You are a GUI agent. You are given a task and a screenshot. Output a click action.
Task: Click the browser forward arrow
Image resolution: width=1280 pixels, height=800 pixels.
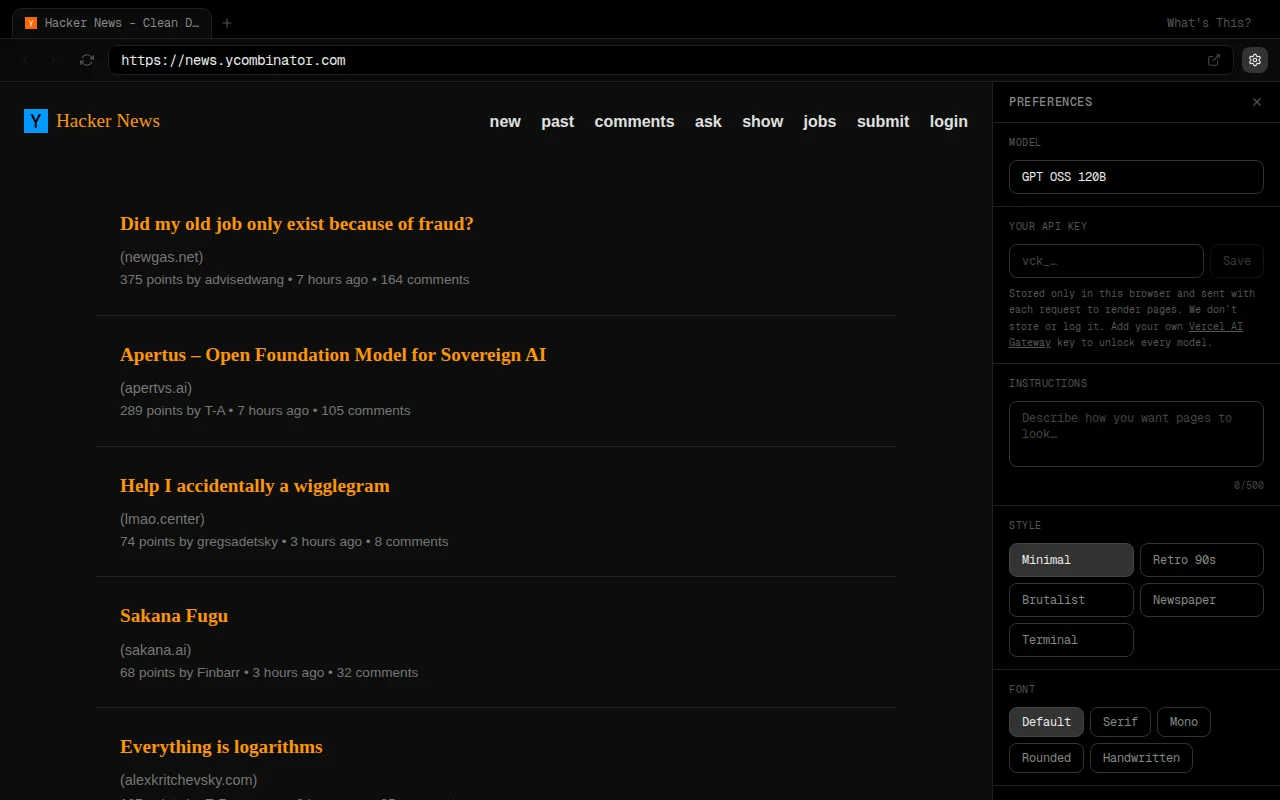[54, 60]
